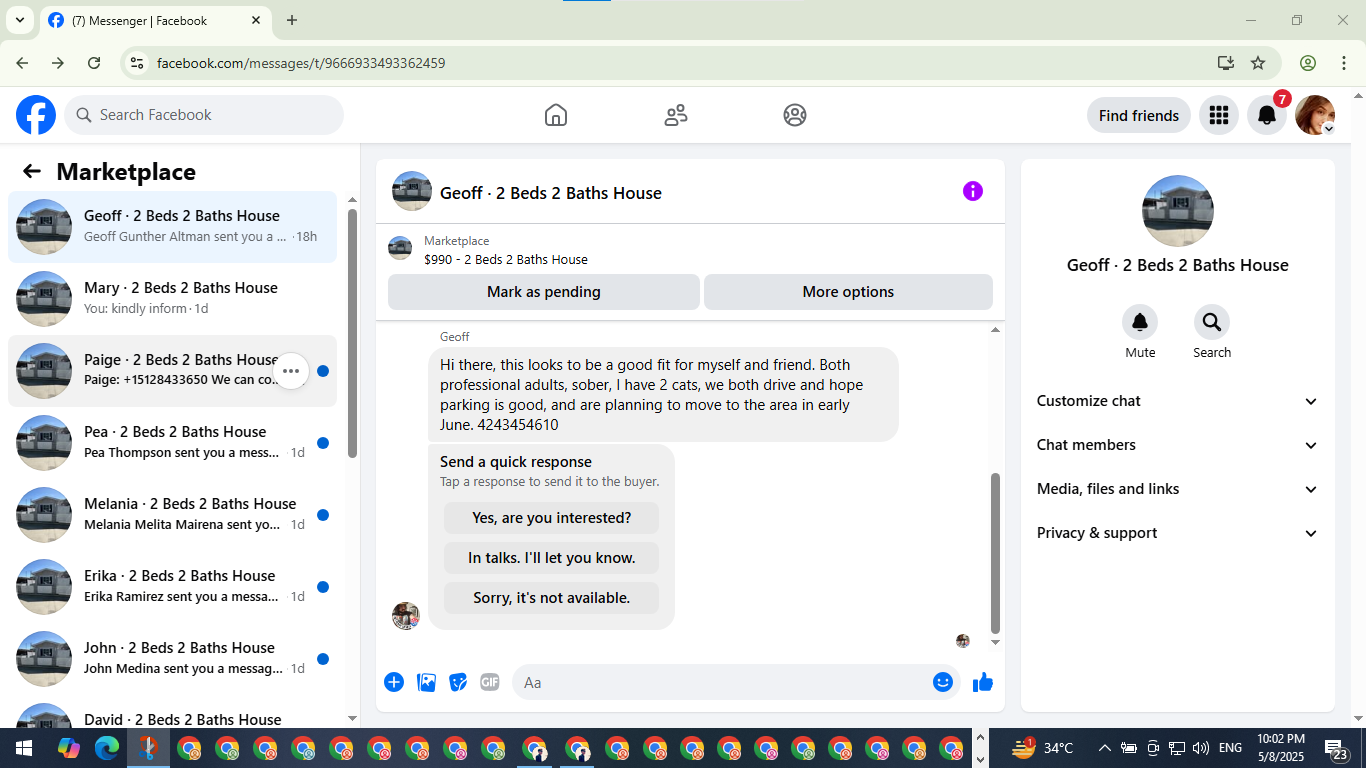
Task: Send a thumbs-up like
Action: pyautogui.click(x=983, y=682)
